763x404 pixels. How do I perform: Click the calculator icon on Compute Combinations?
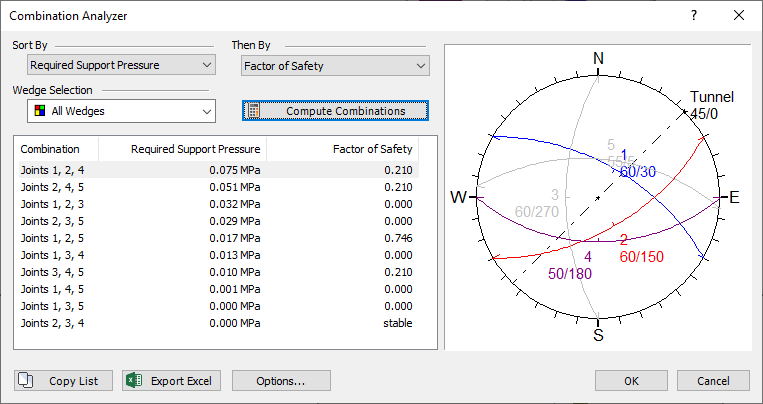coord(254,111)
